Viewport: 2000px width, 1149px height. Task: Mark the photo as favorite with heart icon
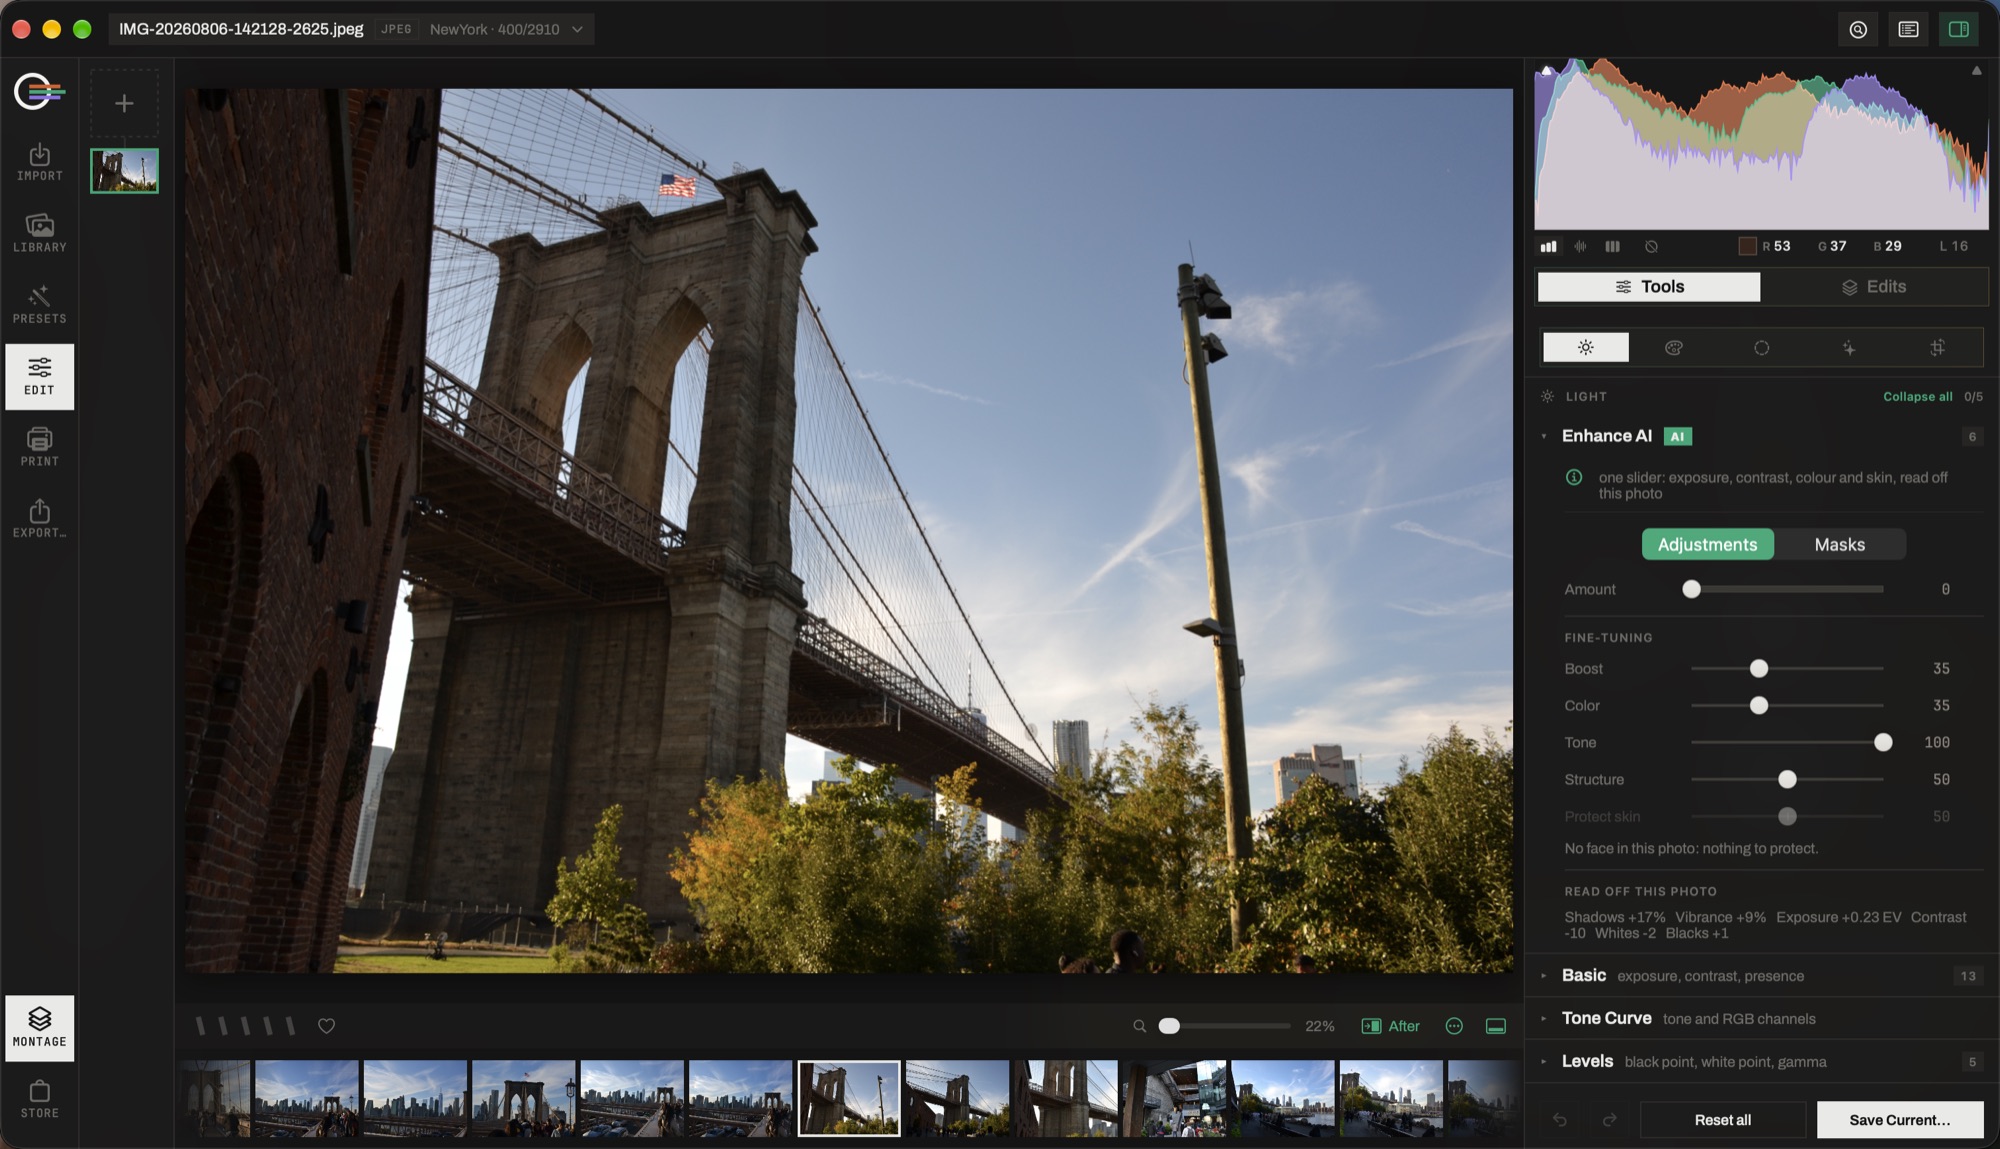coord(326,1026)
